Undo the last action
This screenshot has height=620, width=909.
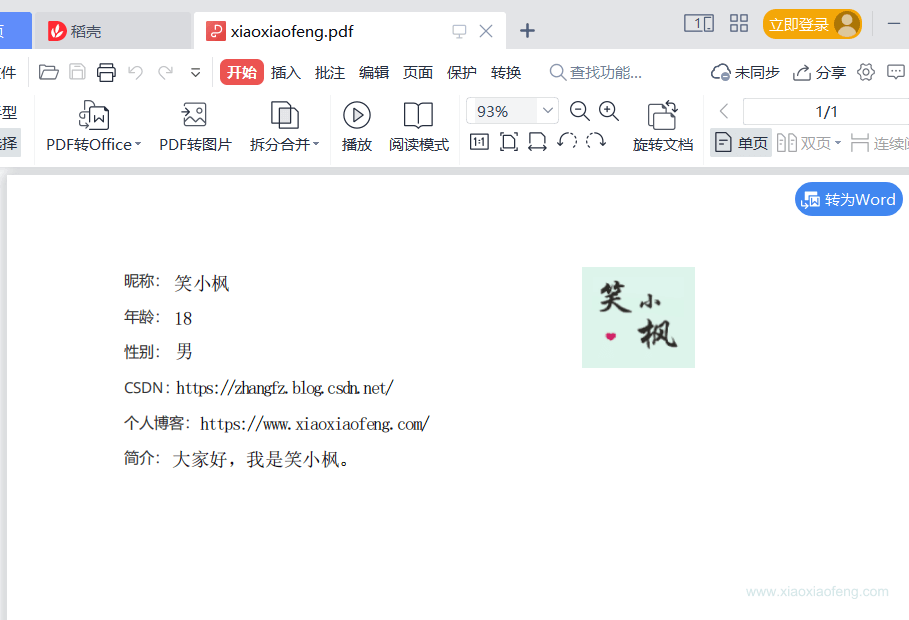pos(136,72)
